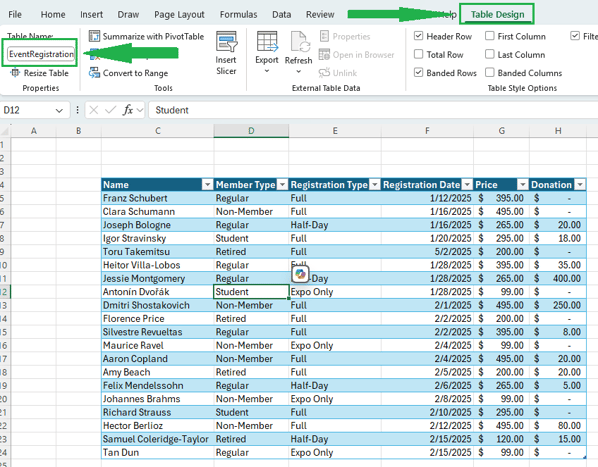The width and height of the screenshot is (598, 467).
Task: Toggle the Banded Rows checkbox
Action: 418,72
